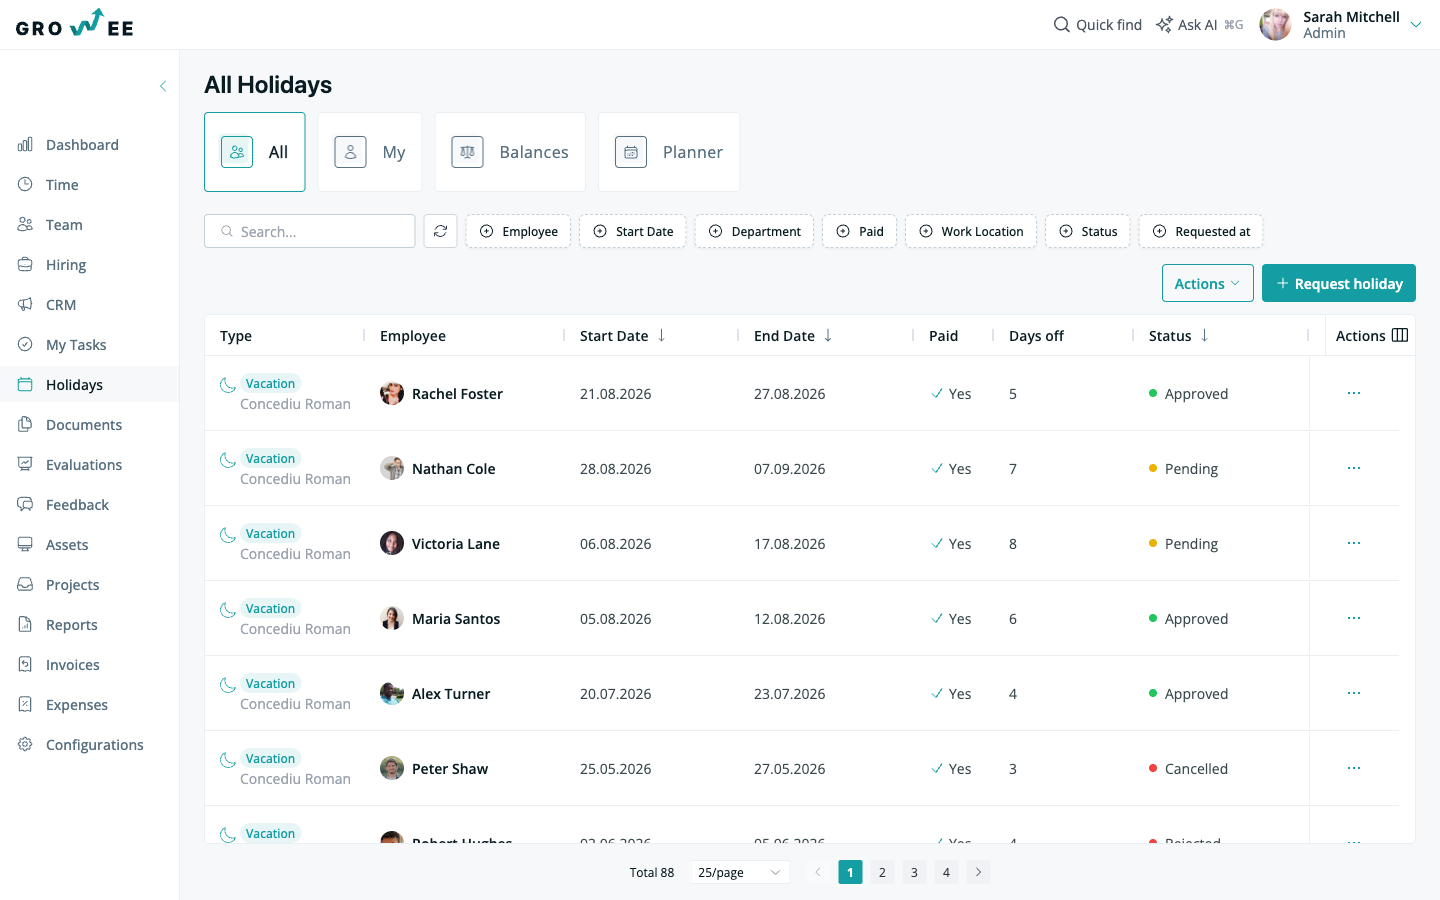Open the Evaluations icon in the sidebar

(25, 465)
